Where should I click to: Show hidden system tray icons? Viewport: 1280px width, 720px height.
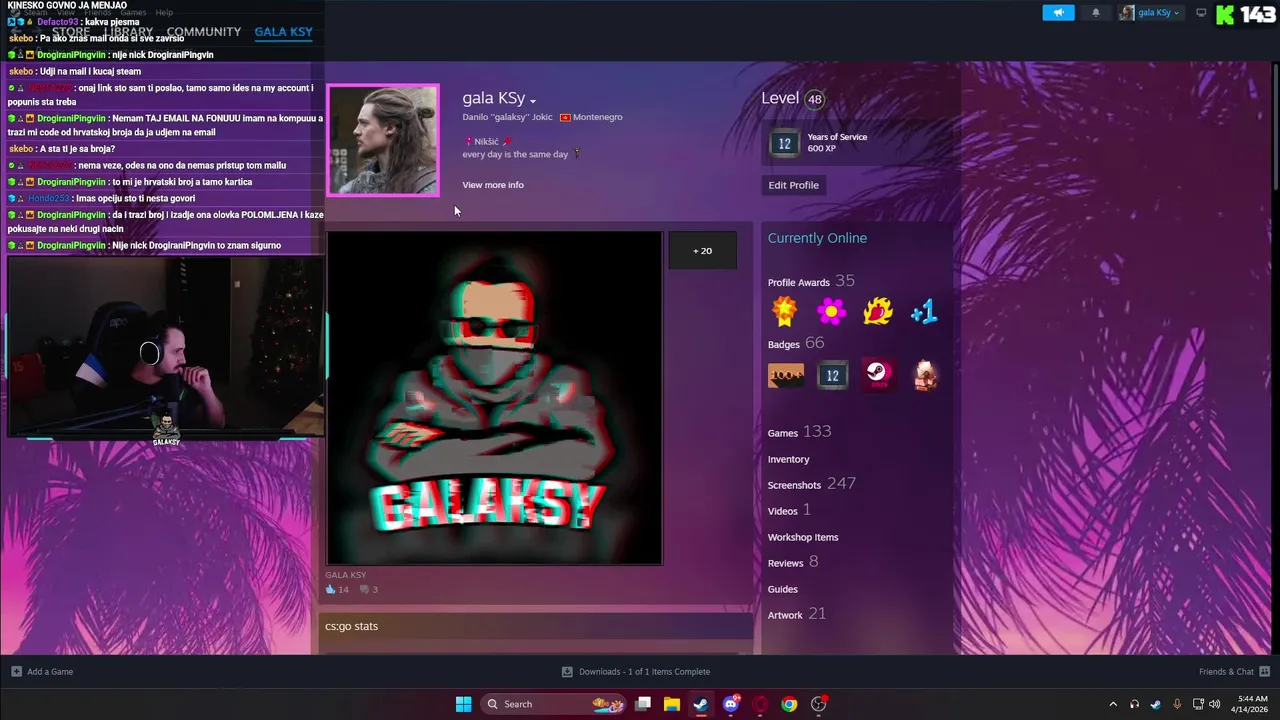[x=1113, y=704]
